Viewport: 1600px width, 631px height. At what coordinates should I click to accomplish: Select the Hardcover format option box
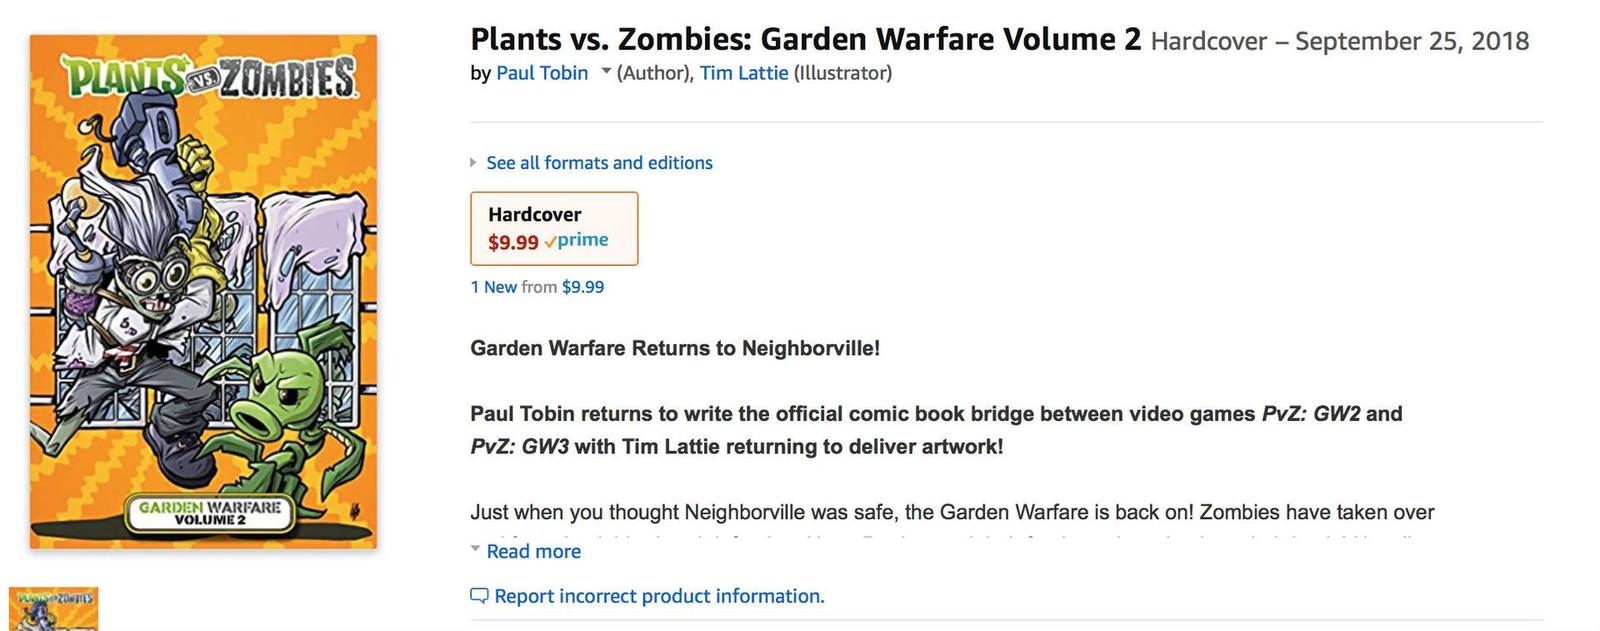point(554,228)
